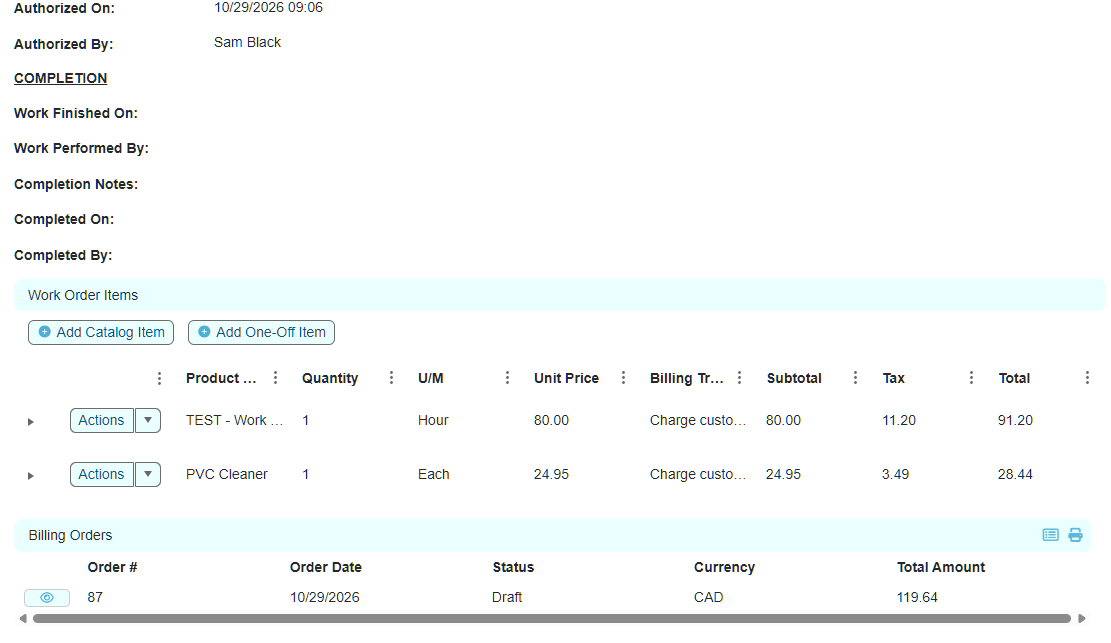The width and height of the screenshot is (1111, 643).
Task: Click the Draft status cell
Action: tap(507, 598)
